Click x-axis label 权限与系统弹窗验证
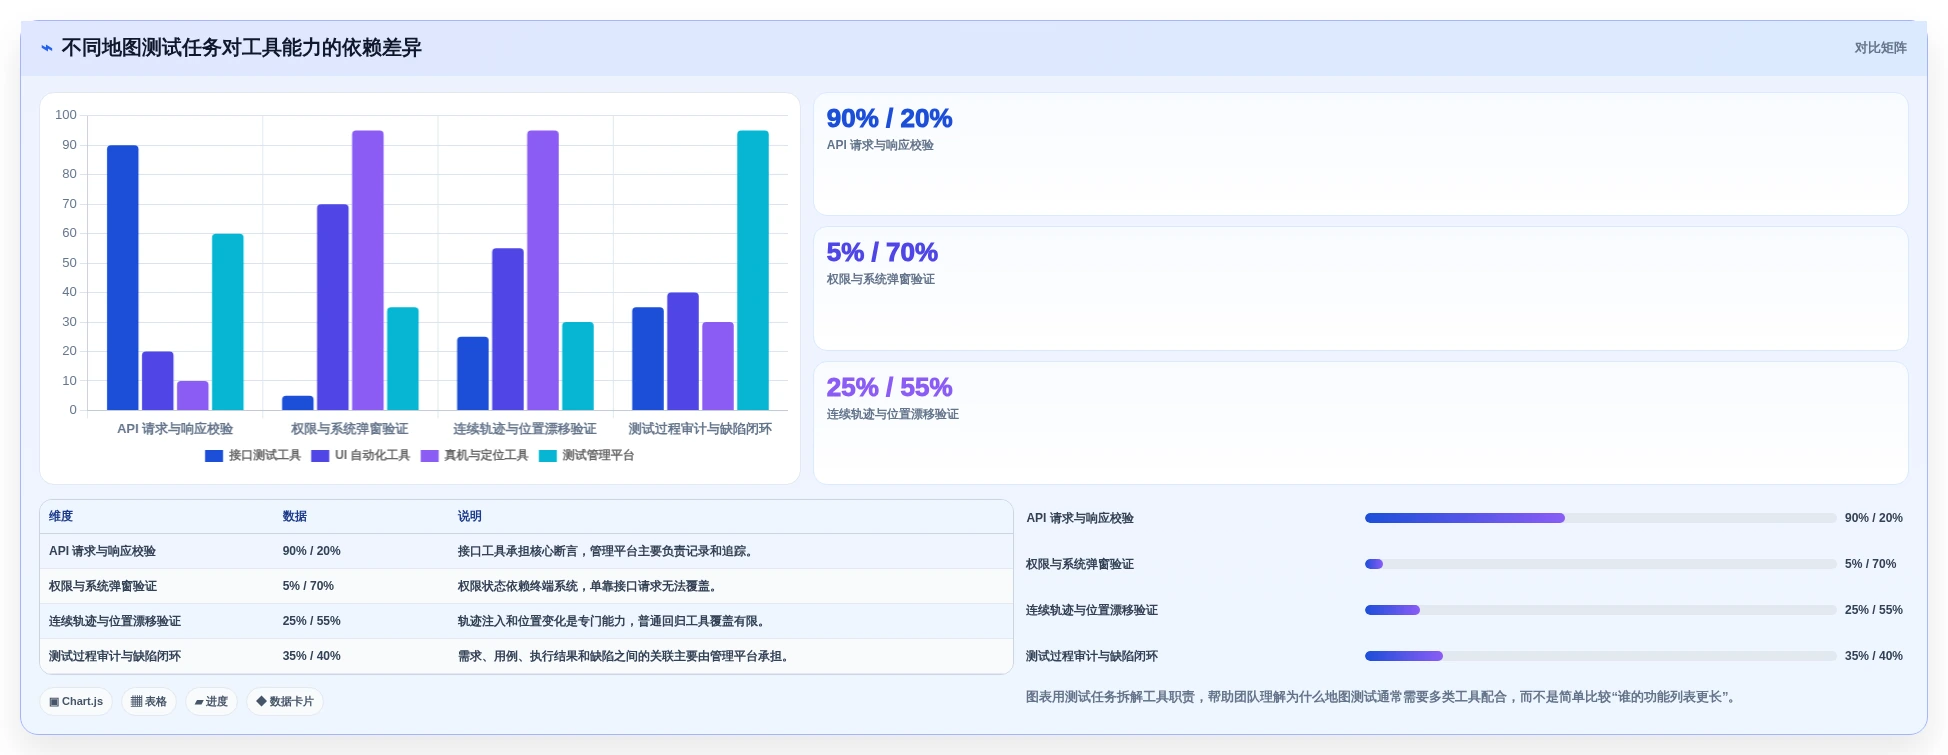The width and height of the screenshot is (1948, 755). pos(350,429)
